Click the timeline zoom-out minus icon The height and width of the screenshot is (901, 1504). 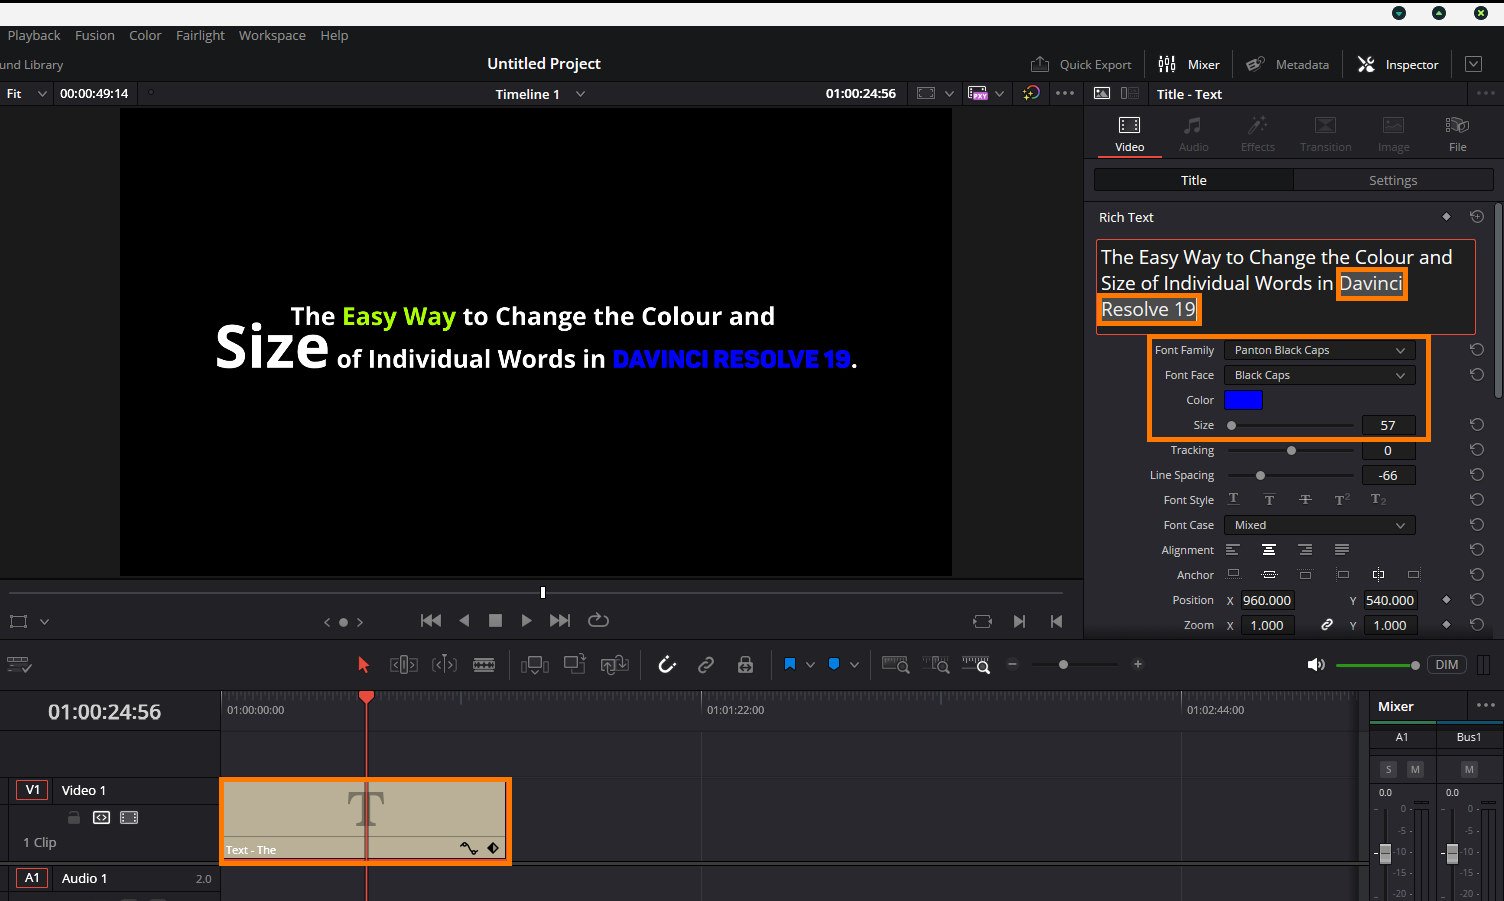click(x=1012, y=664)
